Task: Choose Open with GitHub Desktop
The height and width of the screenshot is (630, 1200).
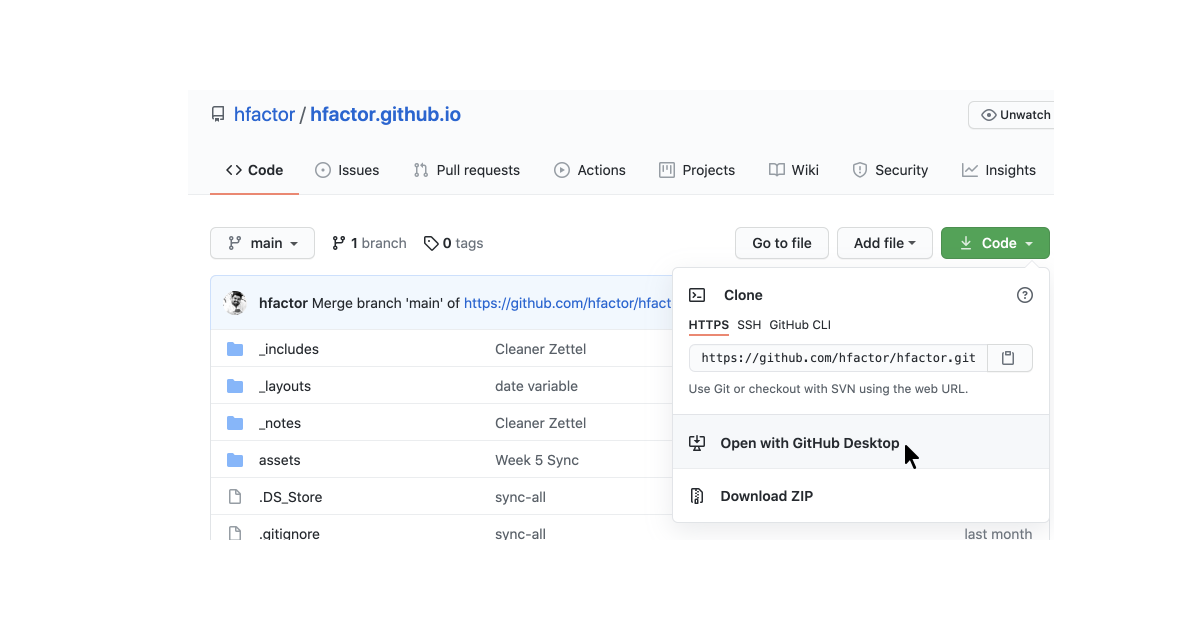Action: tap(809, 443)
